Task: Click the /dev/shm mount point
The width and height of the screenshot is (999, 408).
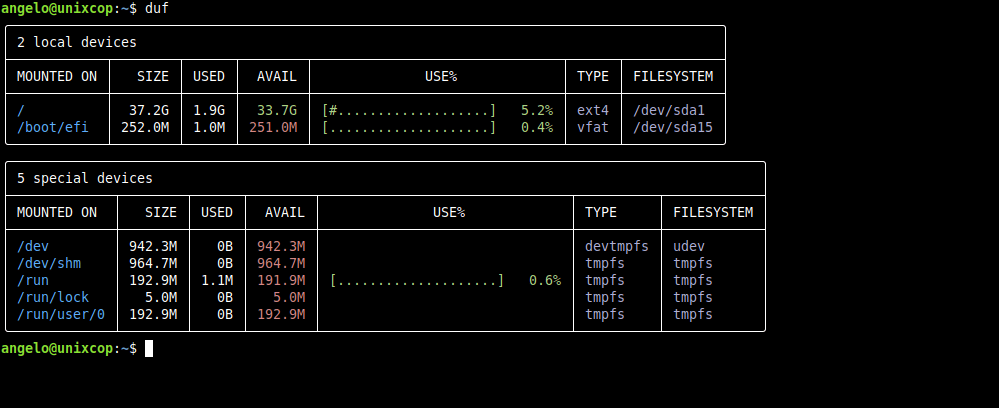Action: [49, 263]
